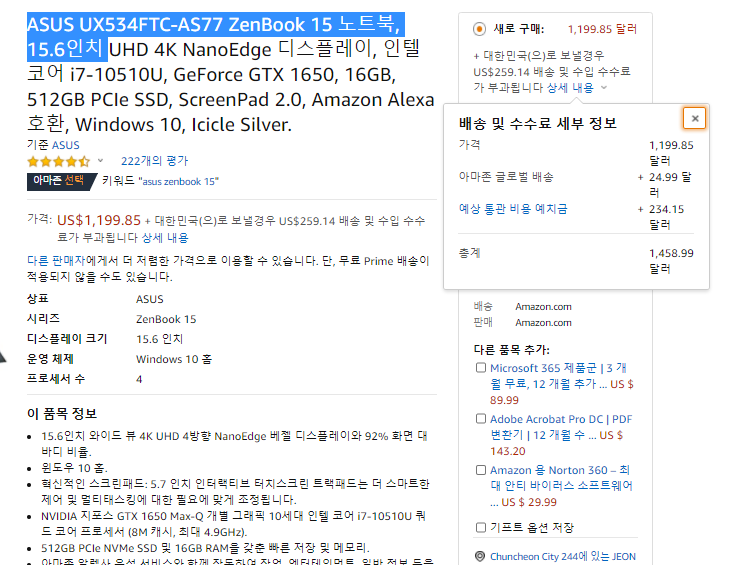Collapse the buy box shipping details chevron
Screen dimensions: 751x565
tap(604, 88)
